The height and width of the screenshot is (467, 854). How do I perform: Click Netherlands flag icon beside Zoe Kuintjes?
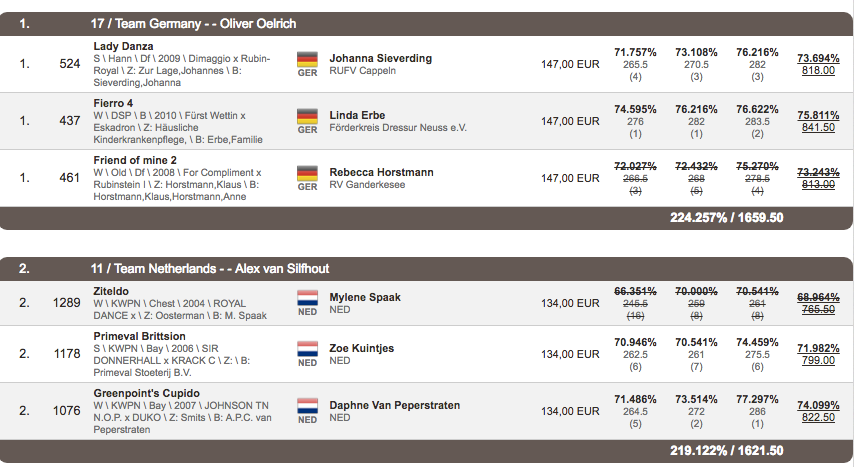[307, 349]
